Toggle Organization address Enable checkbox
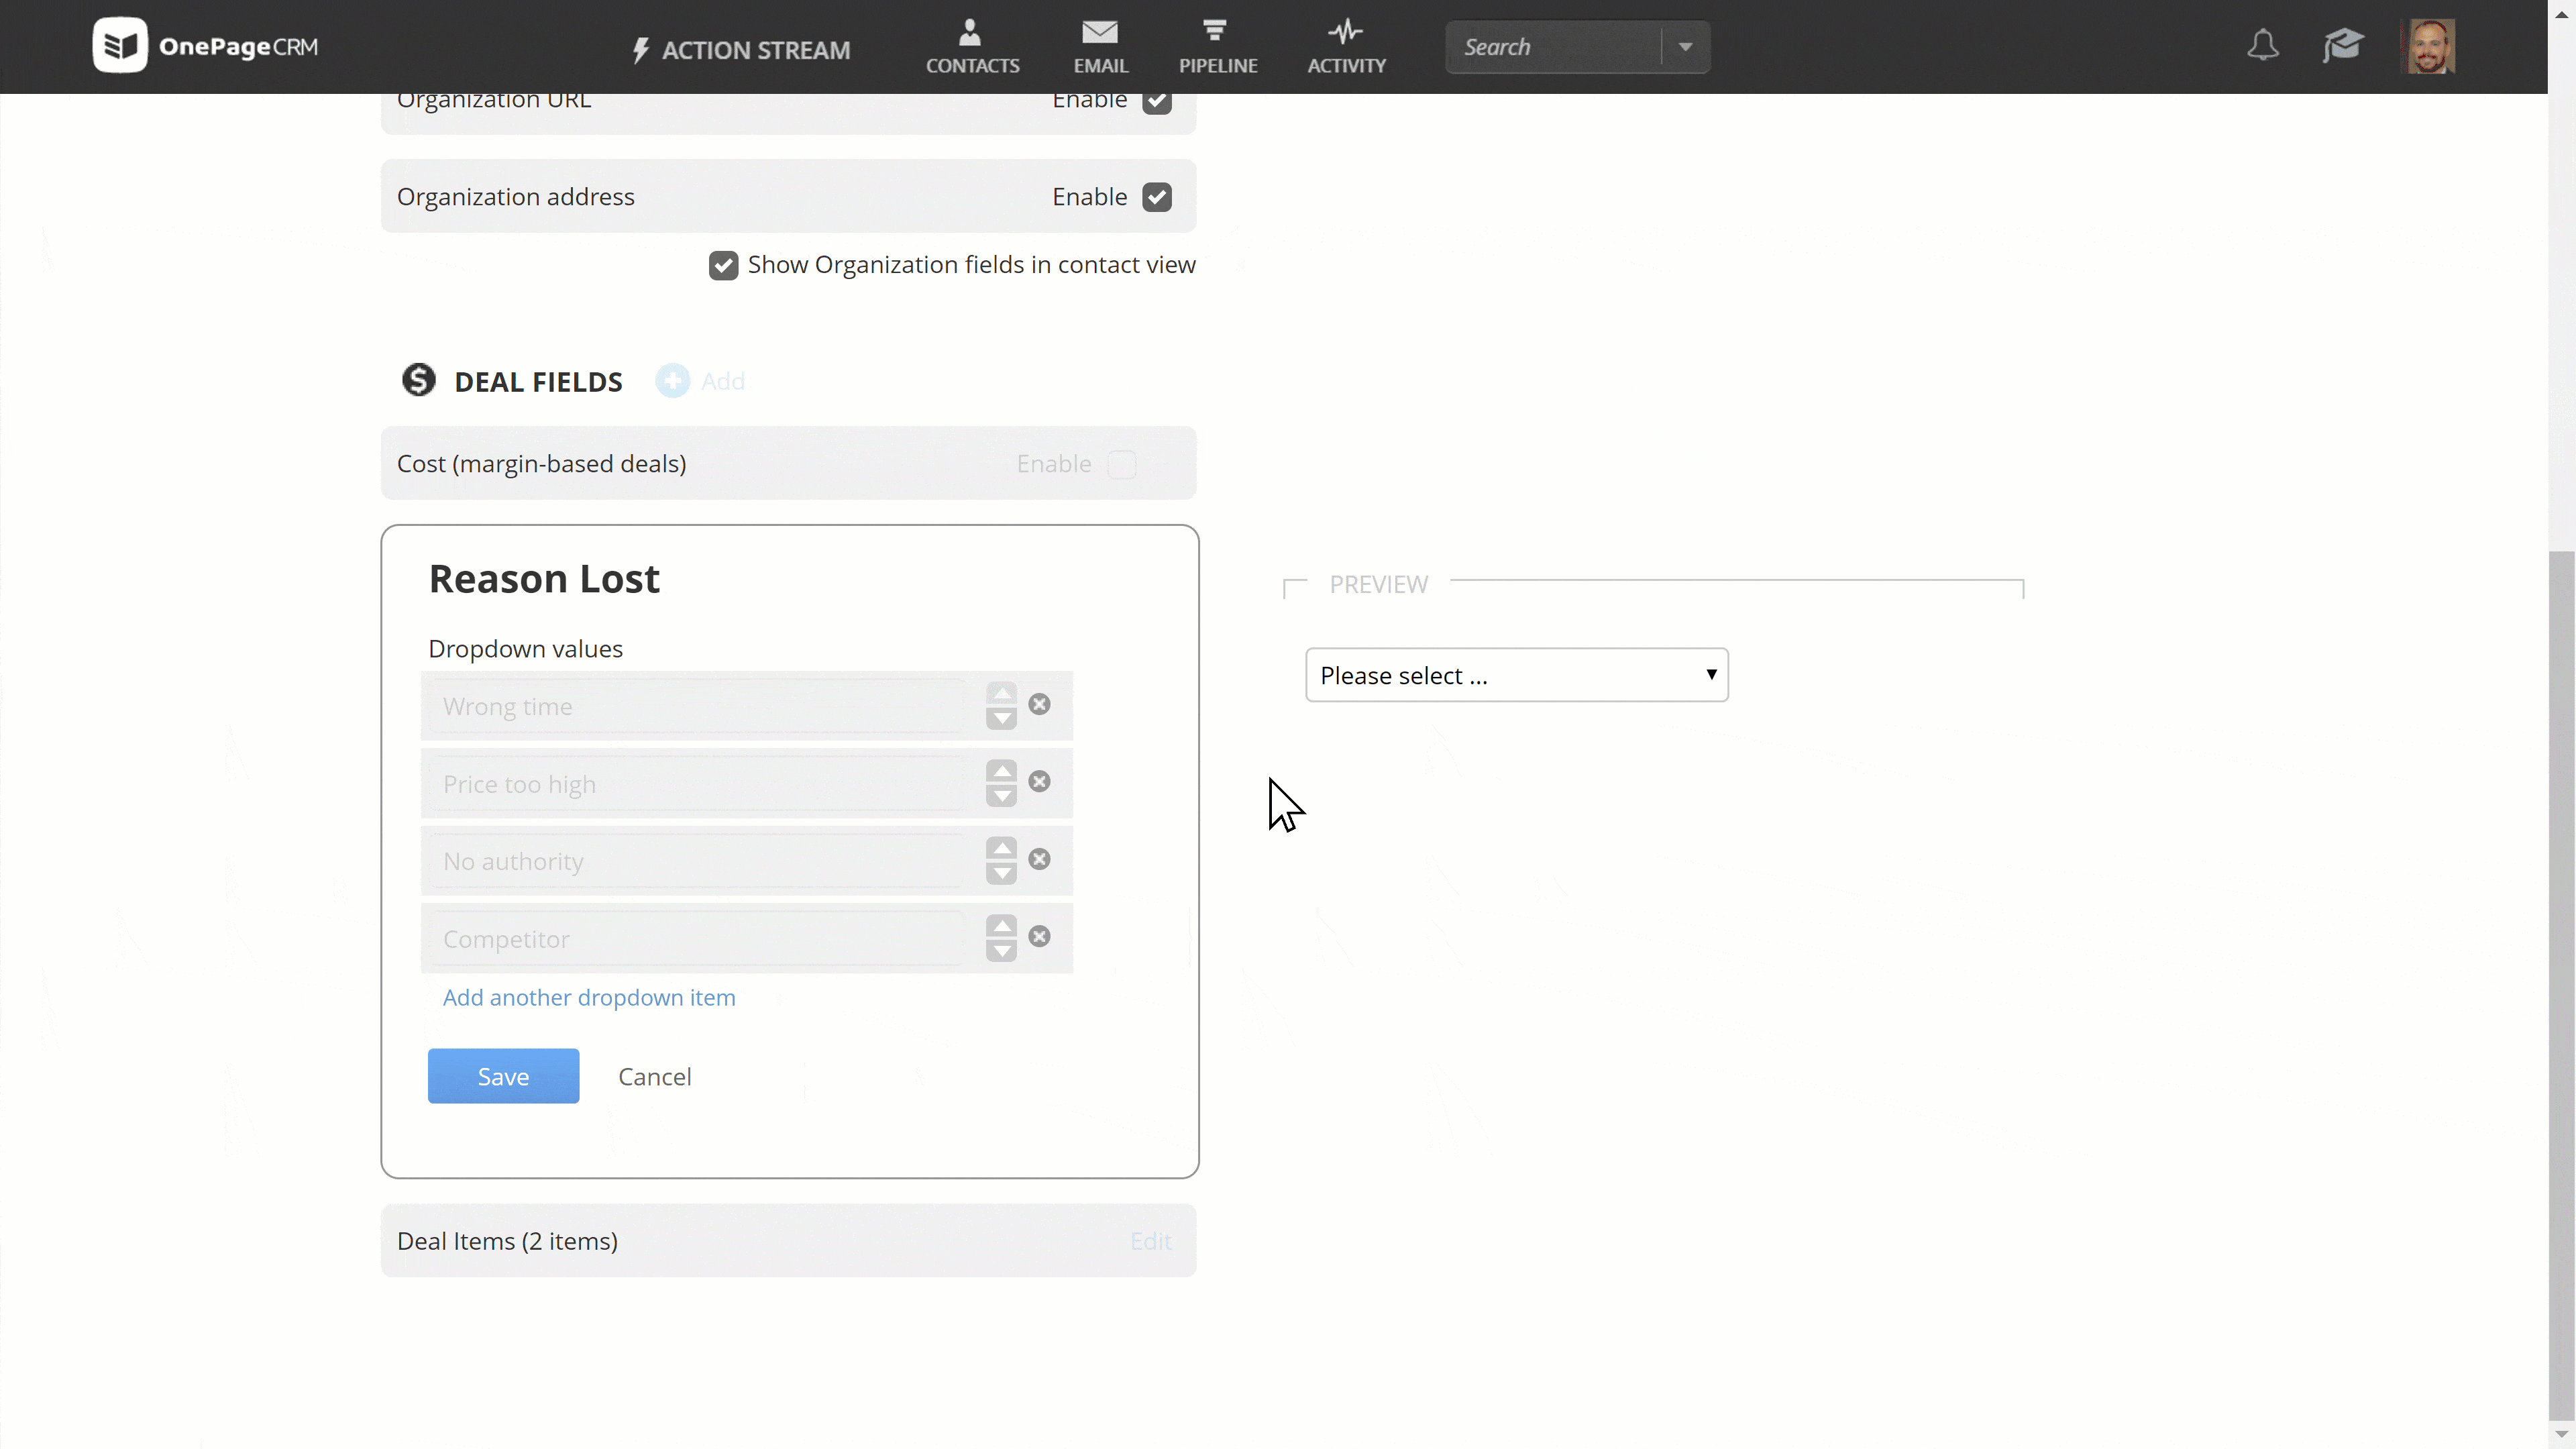The height and width of the screenshot is (1449, 2576). pos(1157,197)
